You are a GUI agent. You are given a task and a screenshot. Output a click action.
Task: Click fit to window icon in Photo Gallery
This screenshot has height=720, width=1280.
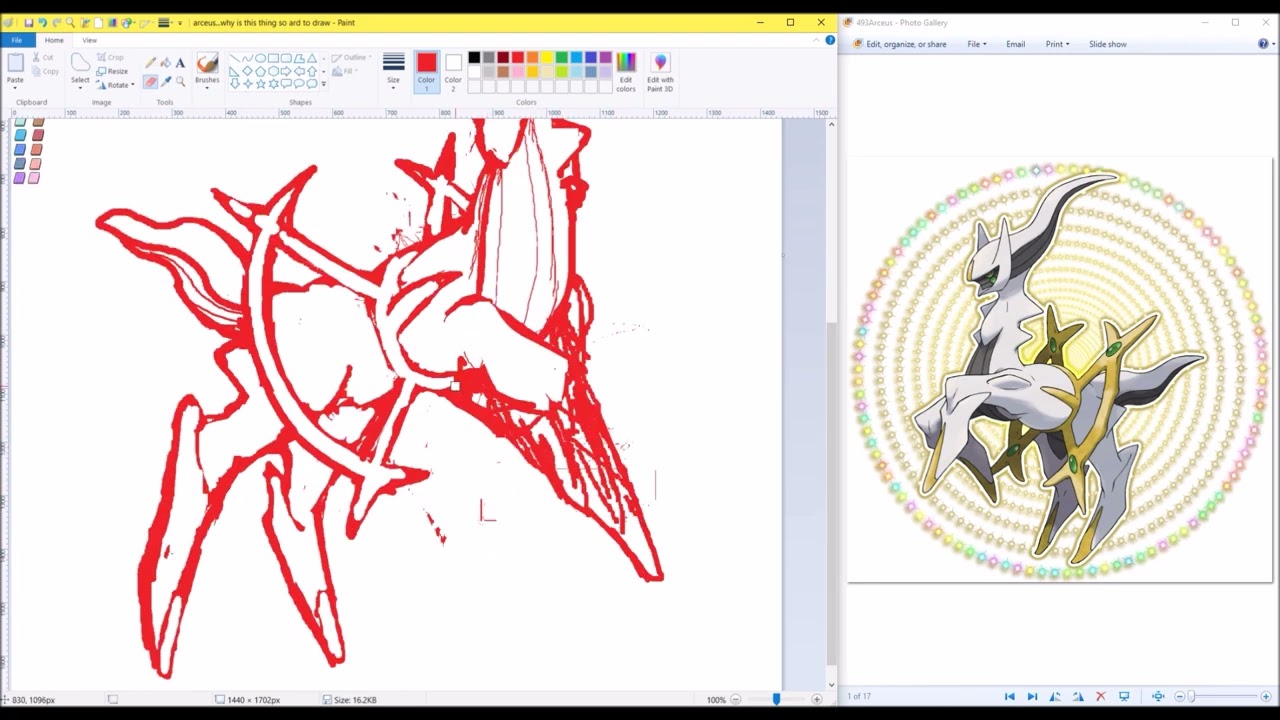pos(1158,697)
